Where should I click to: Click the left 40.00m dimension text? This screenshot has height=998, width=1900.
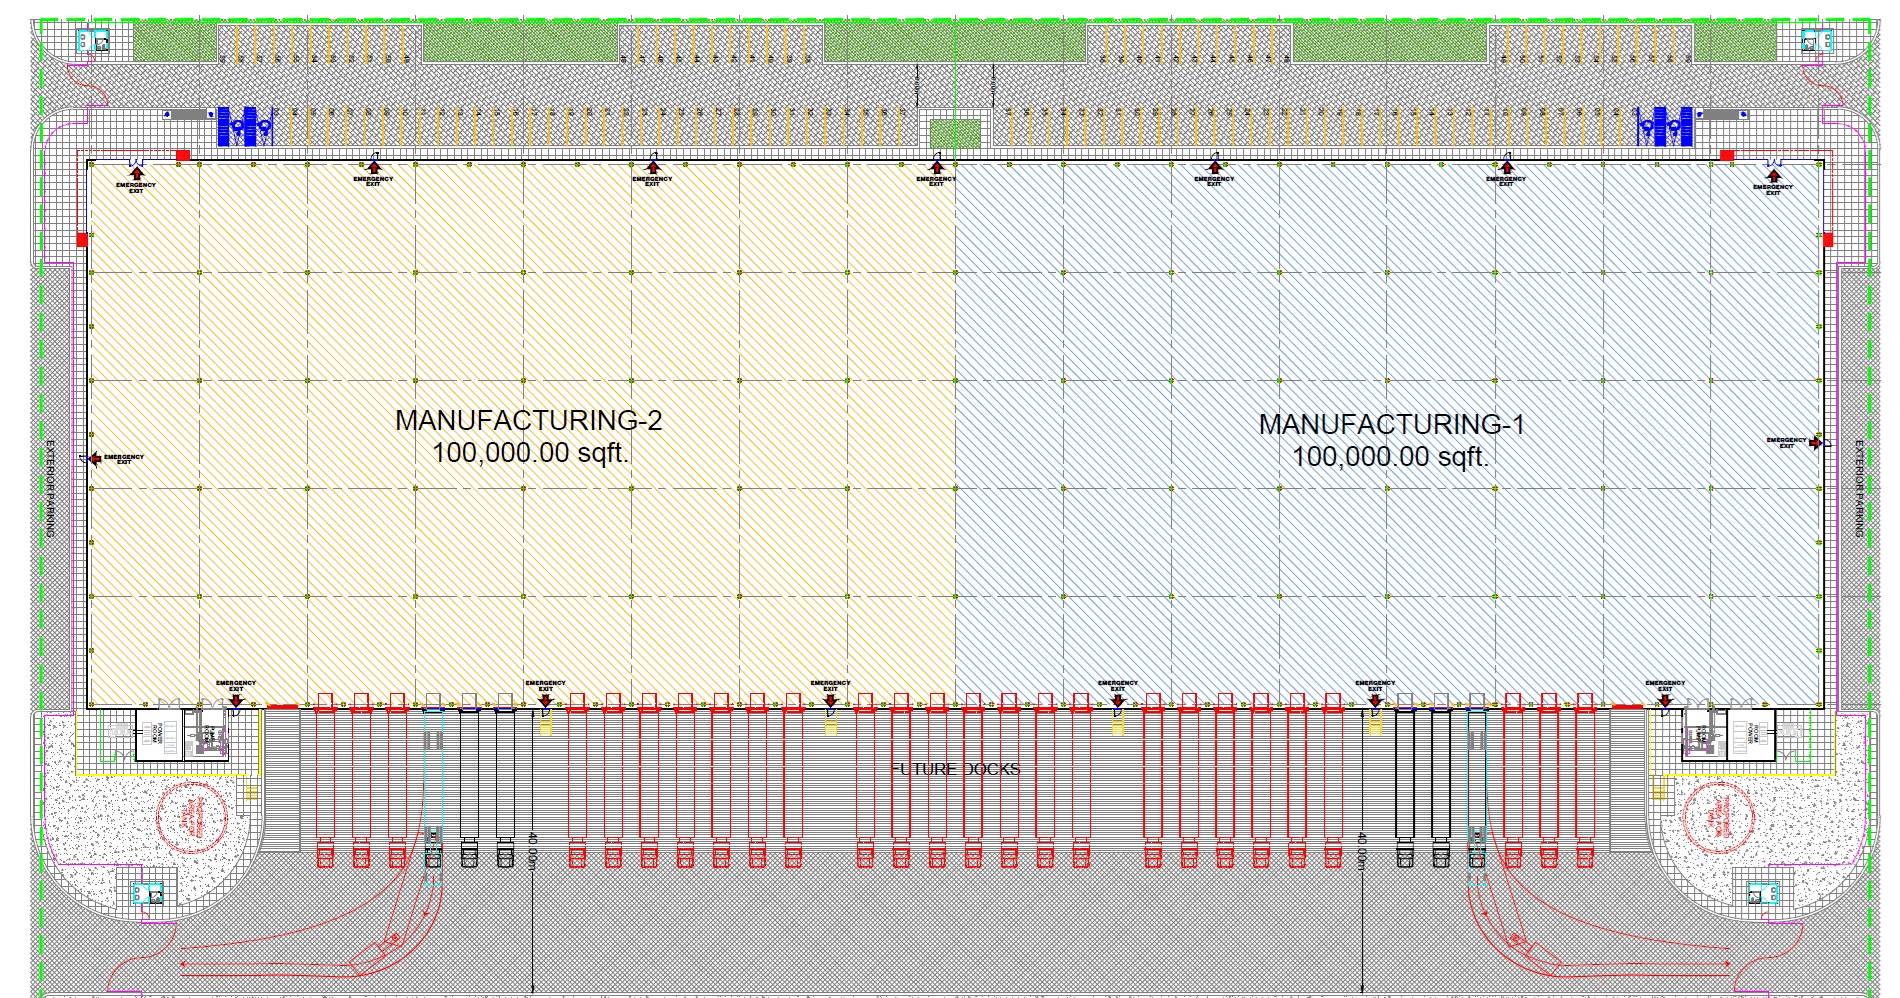(533, 851)
